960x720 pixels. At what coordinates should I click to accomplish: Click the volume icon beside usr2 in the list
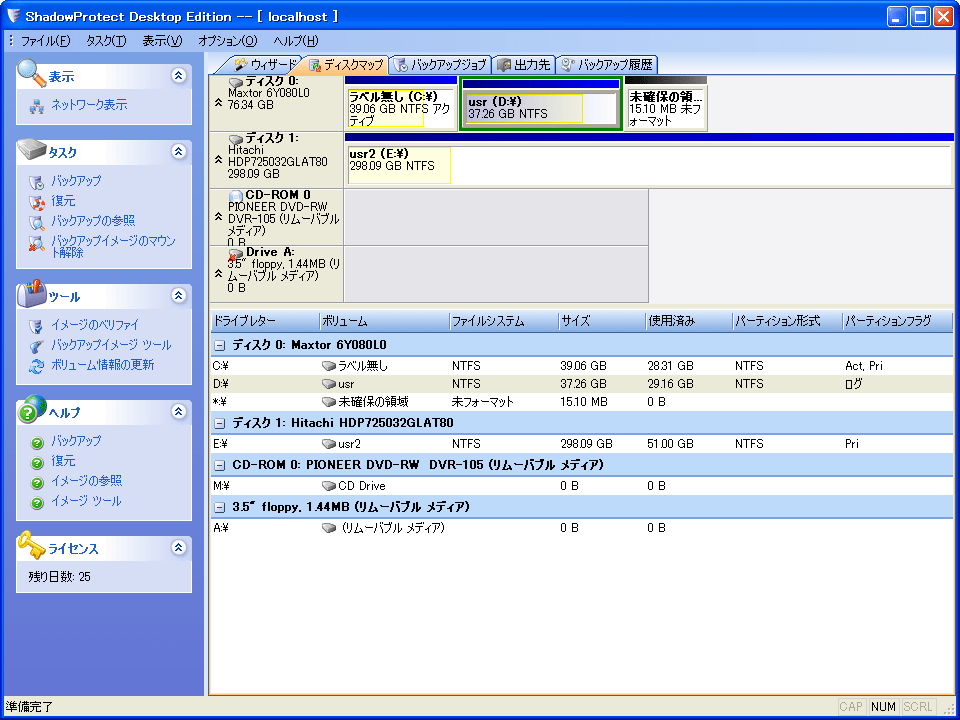tap(329, 444)
